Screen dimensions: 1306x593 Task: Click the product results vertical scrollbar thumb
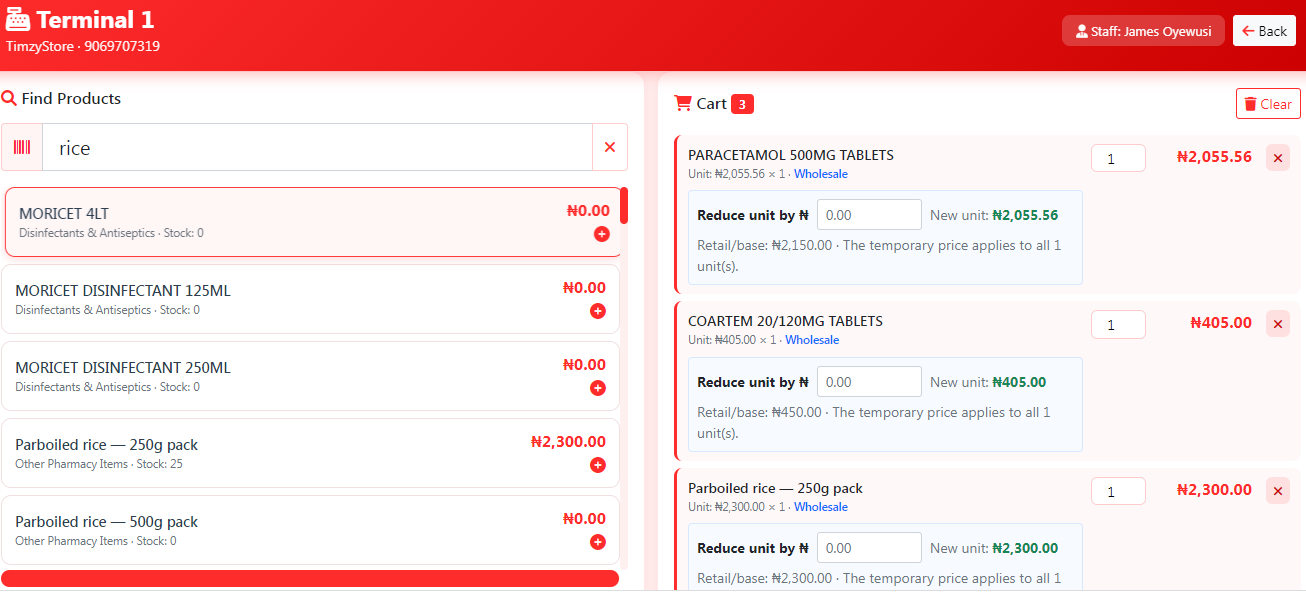tap(624, 205)
